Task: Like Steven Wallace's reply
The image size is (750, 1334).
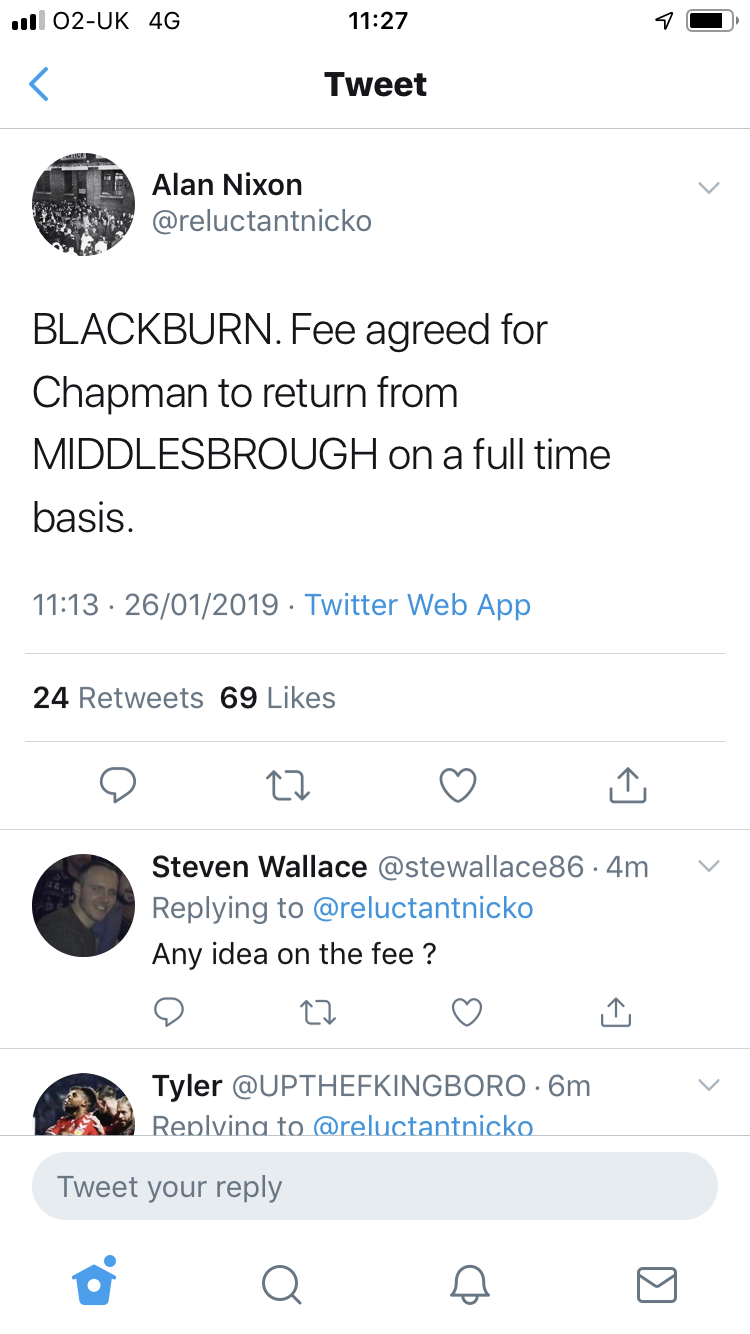Action: pyautogui.click(x=467, y=1013)
